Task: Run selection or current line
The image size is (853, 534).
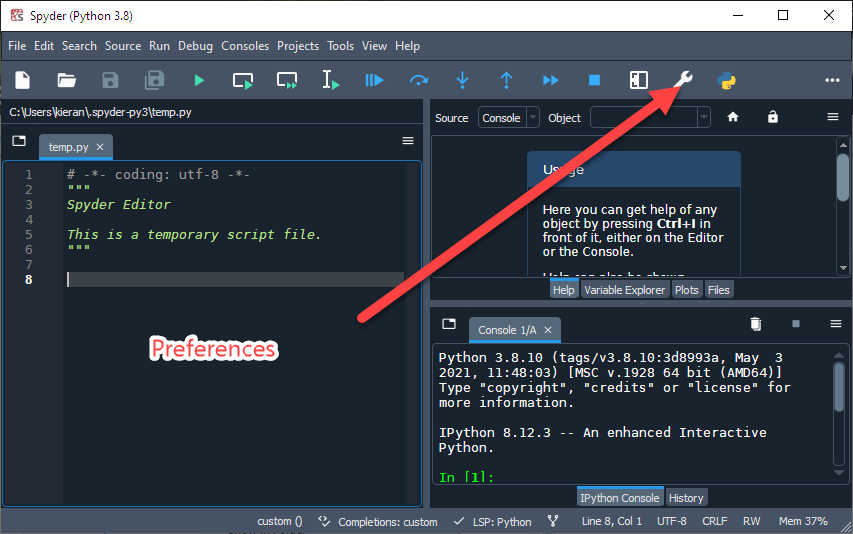Action: [330, 80]
